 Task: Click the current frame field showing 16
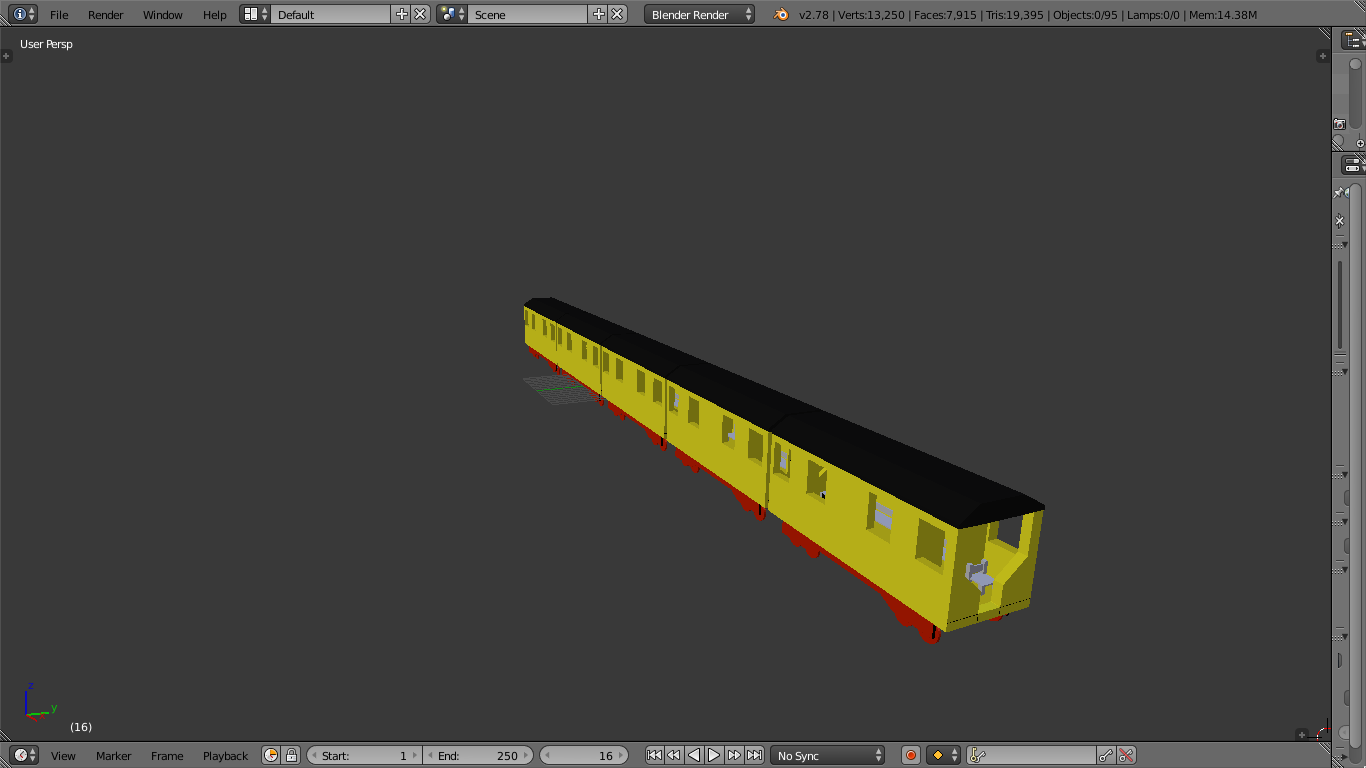coord(584,755)
